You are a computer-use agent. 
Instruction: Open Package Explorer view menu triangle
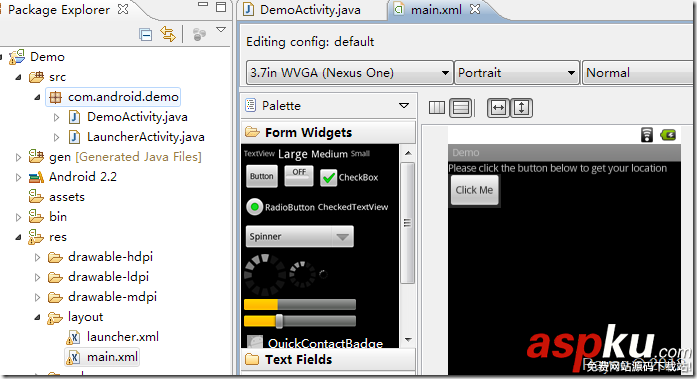coord(221,30)
